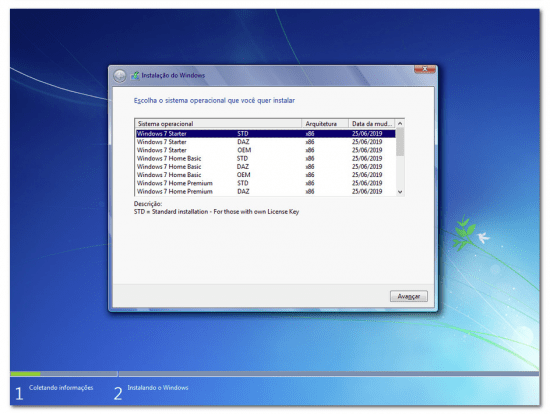Click the x86 cell of Starter OEM row

310,150
